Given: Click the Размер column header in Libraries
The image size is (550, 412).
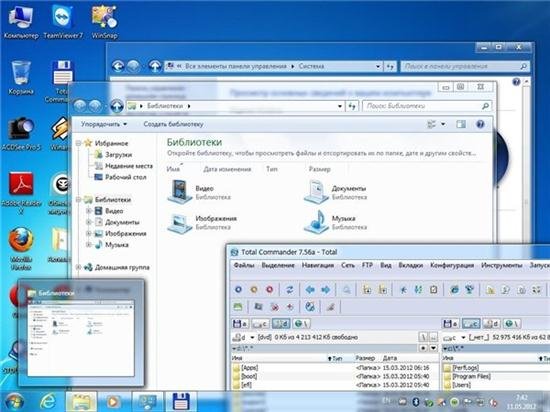Looking at the screenshot, I should (319, 169).
